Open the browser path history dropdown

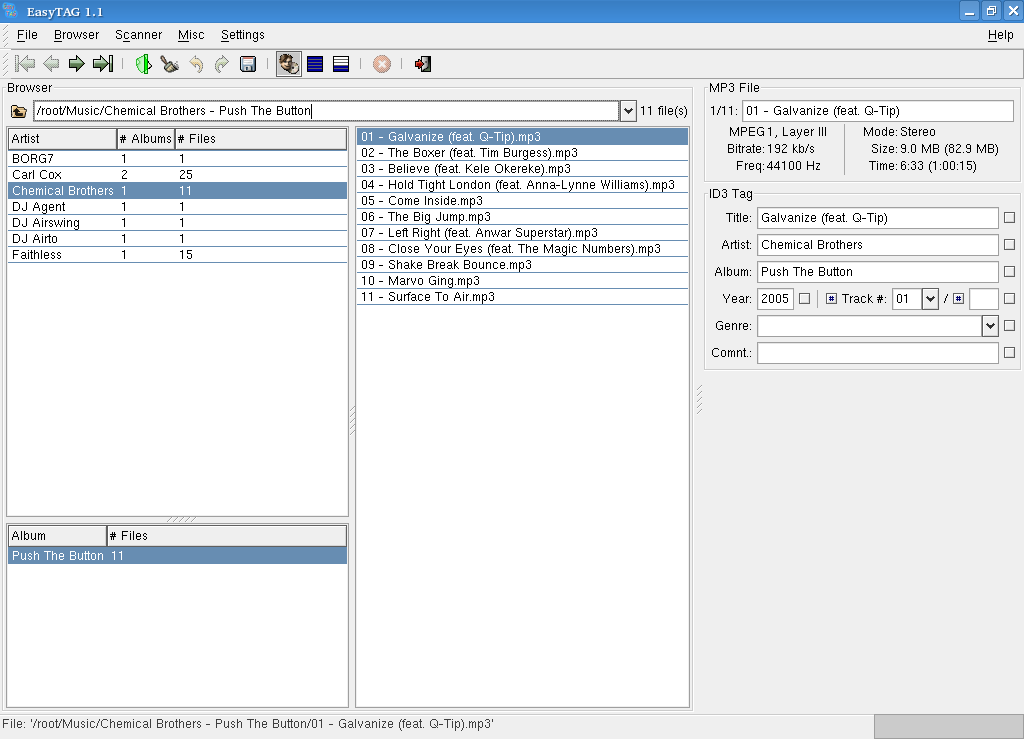coord(628,111)
